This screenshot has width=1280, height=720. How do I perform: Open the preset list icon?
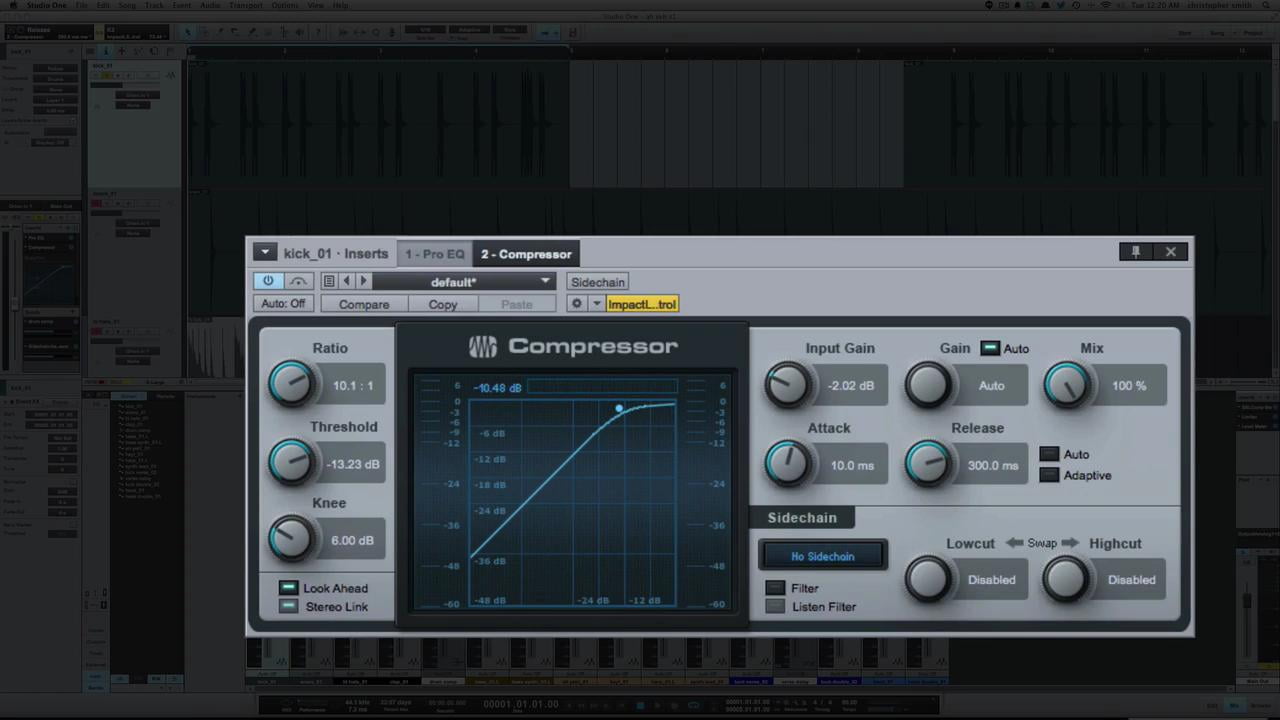coord(329,281)
